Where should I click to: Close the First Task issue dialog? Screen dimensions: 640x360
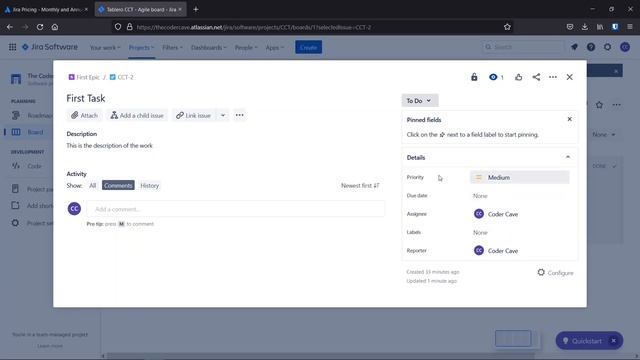[569, 77]
